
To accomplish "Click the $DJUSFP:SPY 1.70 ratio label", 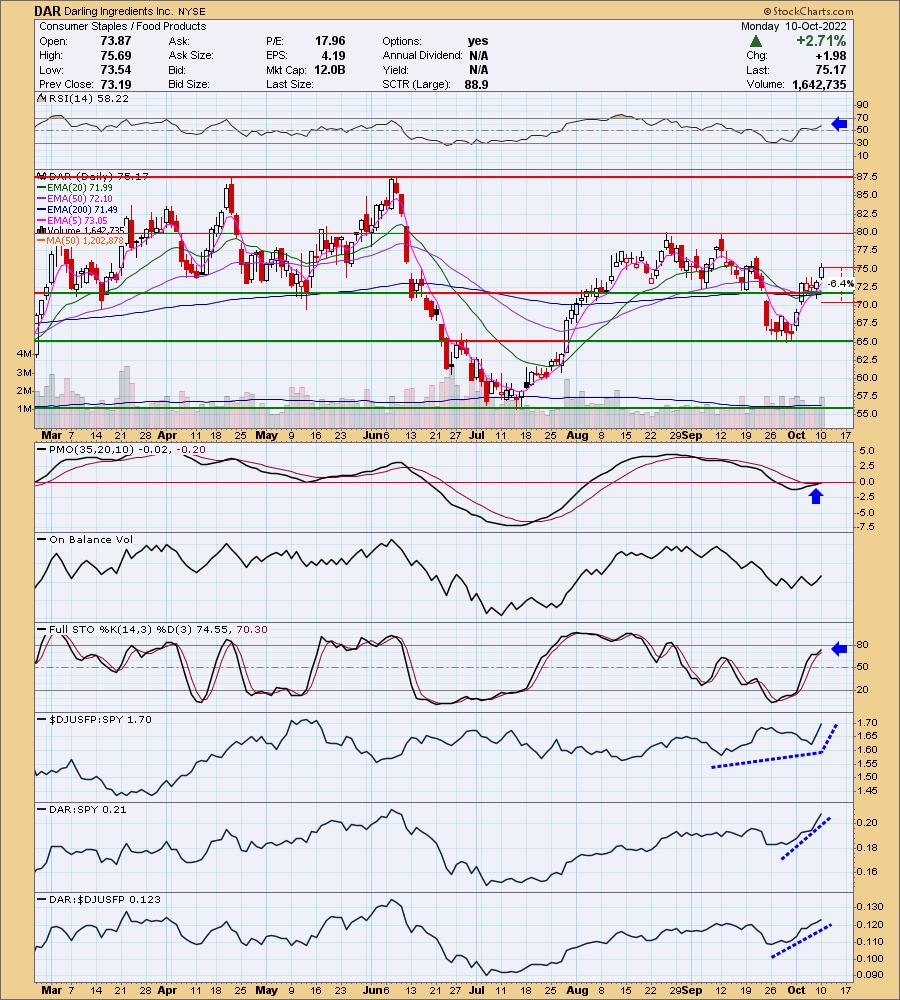I will tap(101, 719).
